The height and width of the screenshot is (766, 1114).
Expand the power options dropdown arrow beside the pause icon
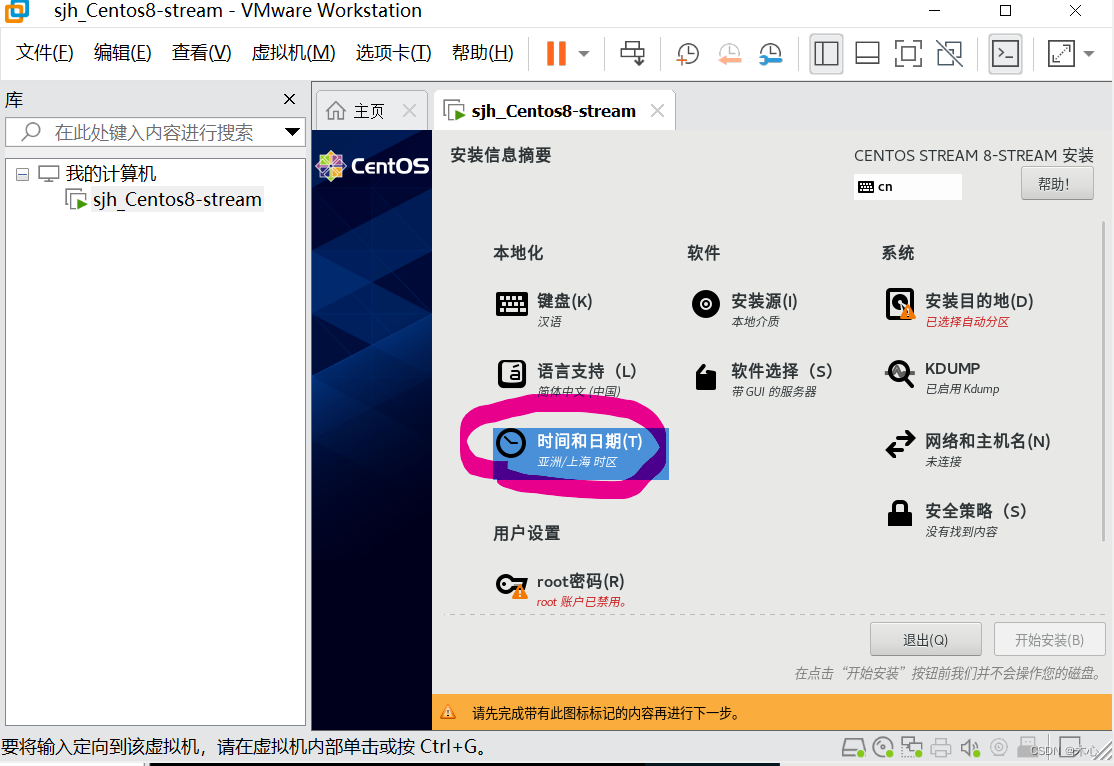coord(584,53)
